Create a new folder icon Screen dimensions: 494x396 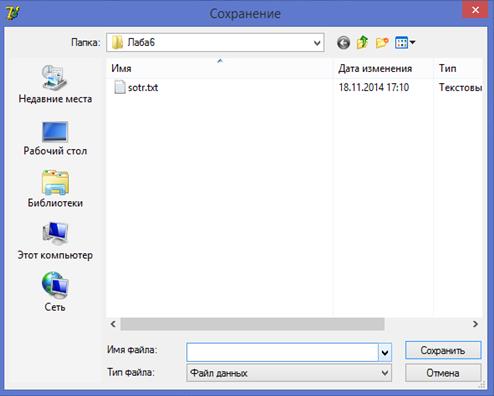(382, 42)
